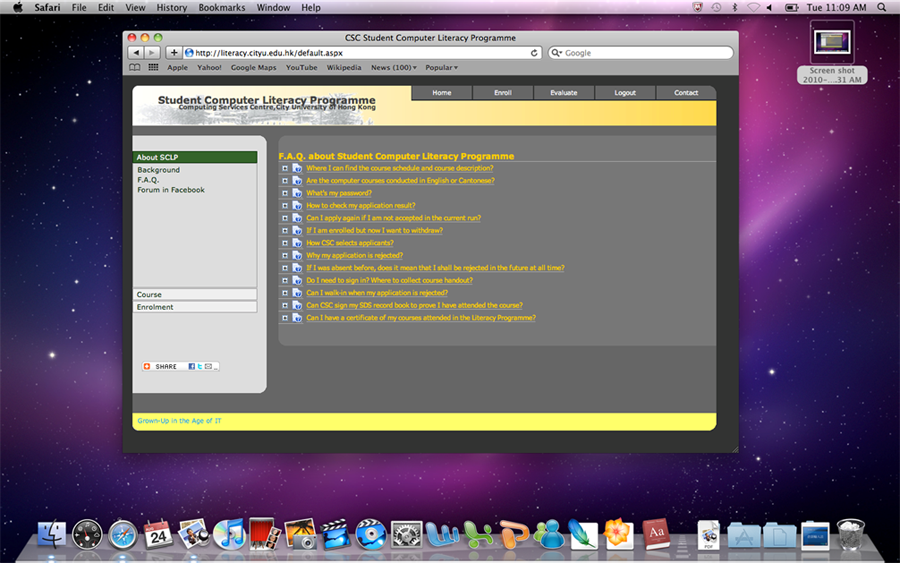The width and height of the screenshot is (900, 563).
Task: Expand "Where I can find the course schedule" question
Action: [285, 168]
